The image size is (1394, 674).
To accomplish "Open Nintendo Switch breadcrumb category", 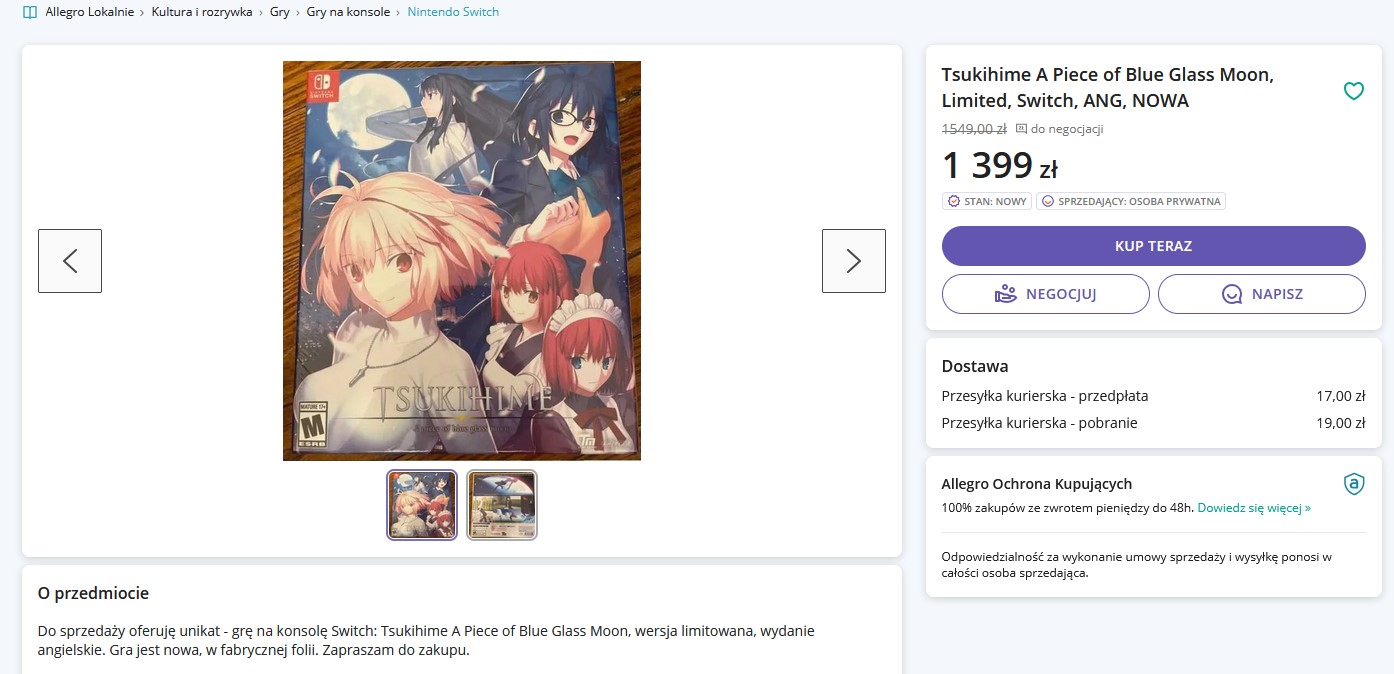I will pos(453,12).
